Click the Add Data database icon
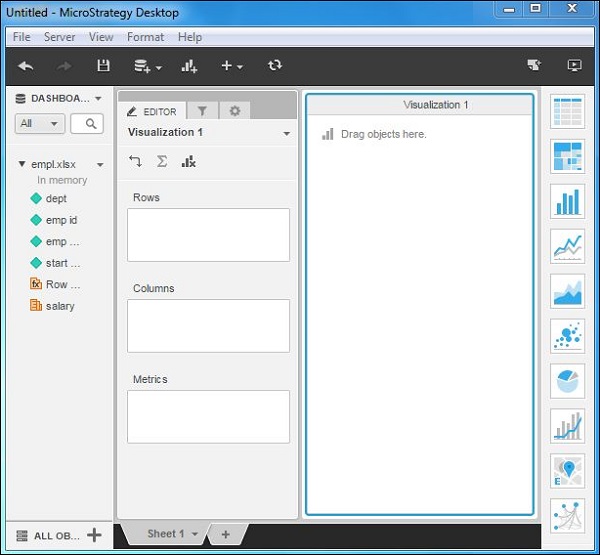This screenshot has width=600, height=555. tap(142, 66)
